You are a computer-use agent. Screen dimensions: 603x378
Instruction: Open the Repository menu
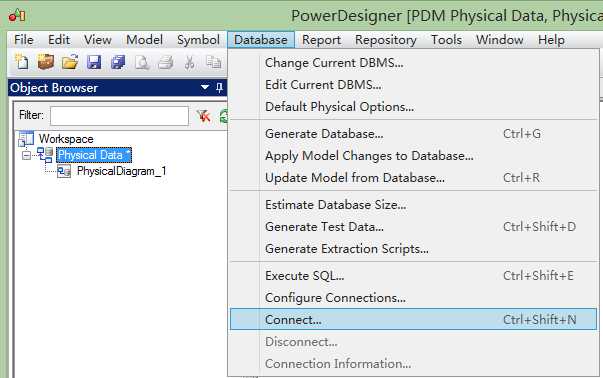(386, 40)
